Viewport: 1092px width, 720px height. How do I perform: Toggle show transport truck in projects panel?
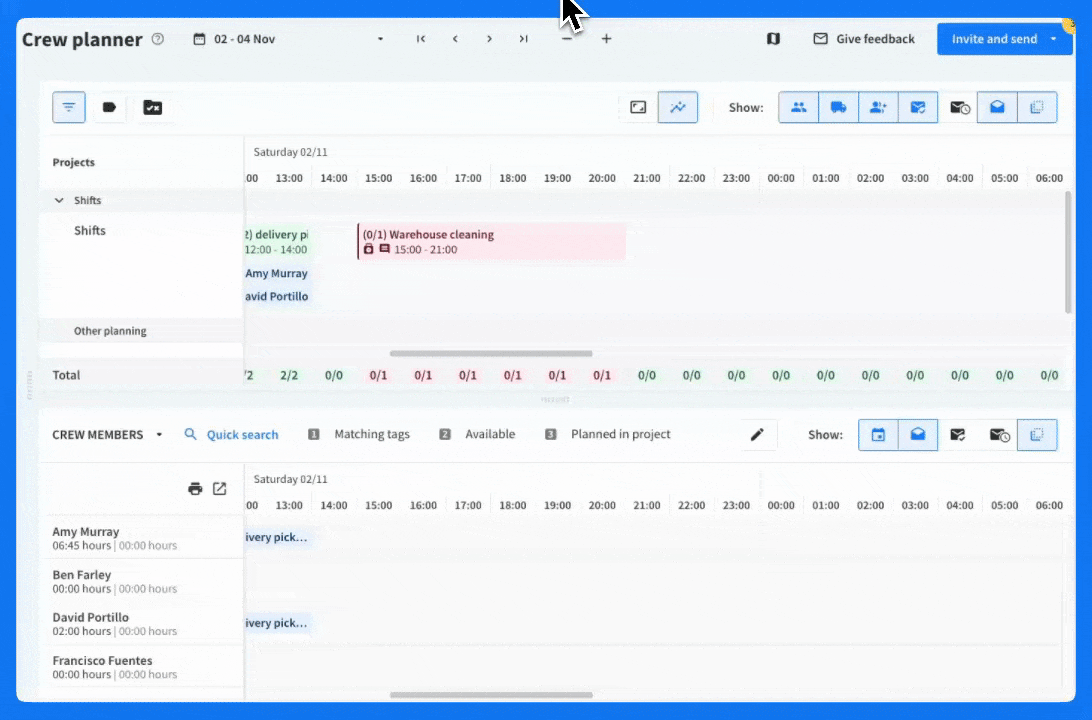[x=838, y=107]
